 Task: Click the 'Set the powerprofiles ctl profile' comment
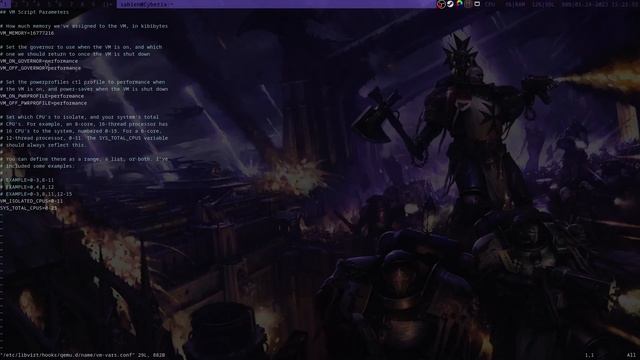point(82,82)
